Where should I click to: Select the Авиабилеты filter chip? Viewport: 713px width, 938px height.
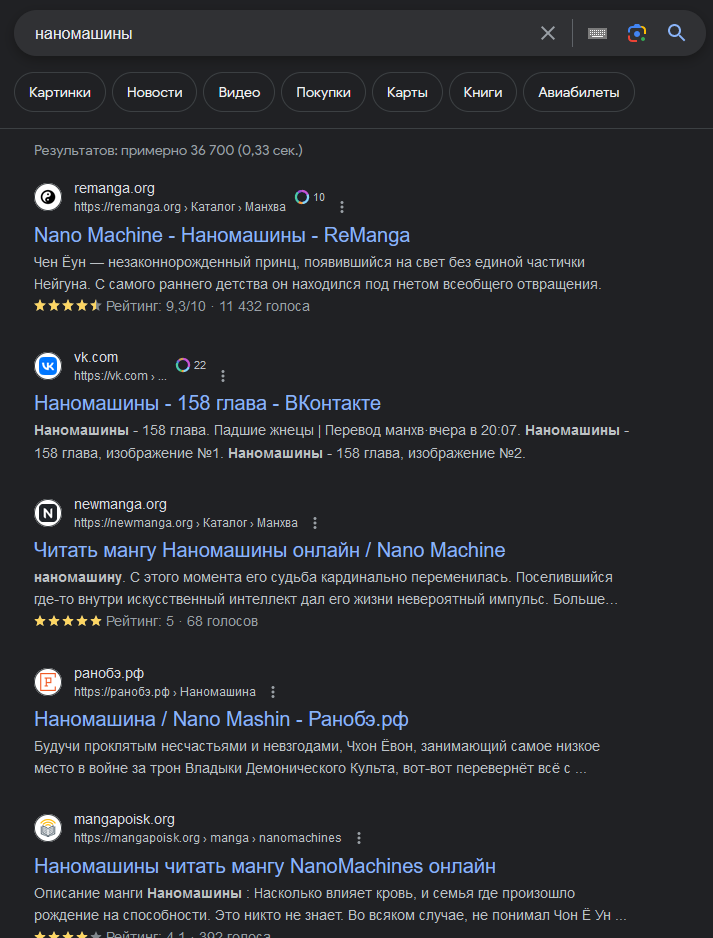click(x=579, y=92)
